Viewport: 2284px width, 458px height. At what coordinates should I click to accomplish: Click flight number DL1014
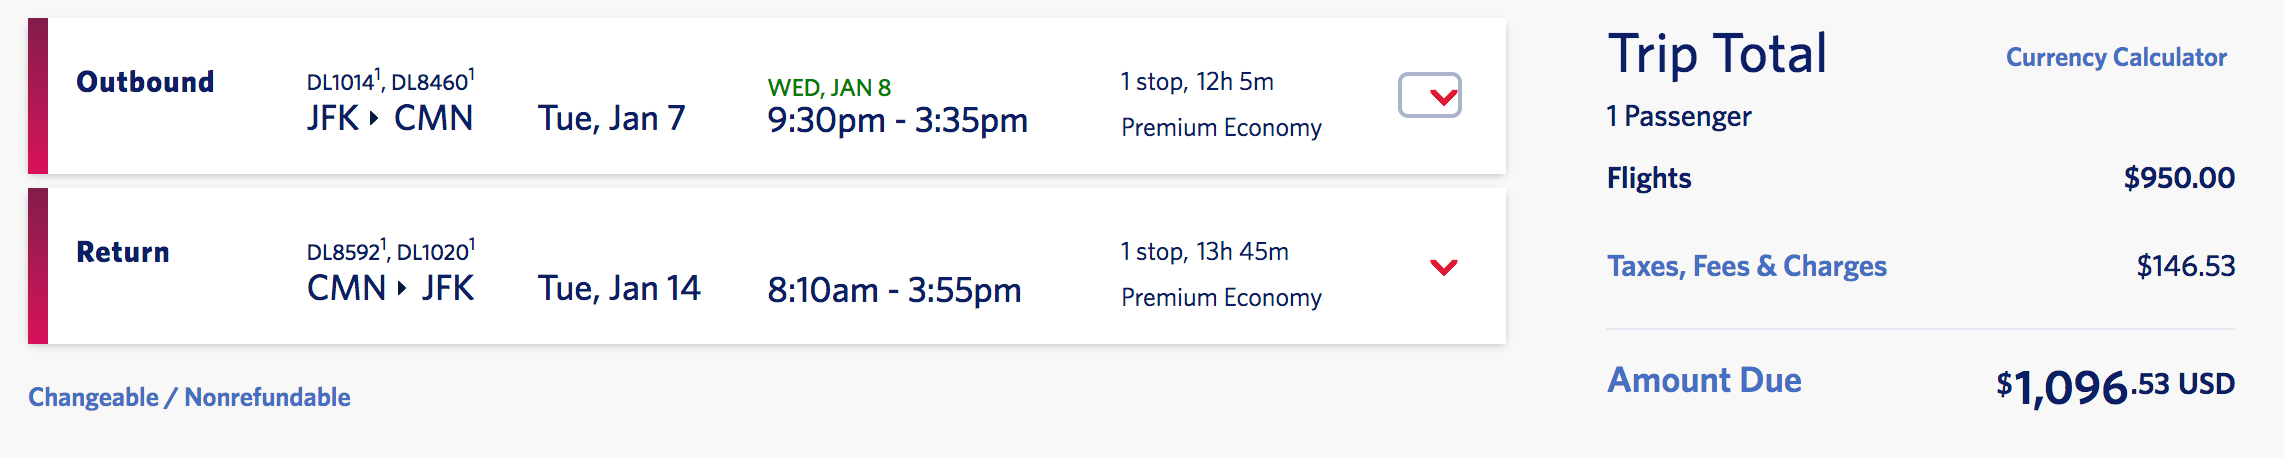point(341,82)
